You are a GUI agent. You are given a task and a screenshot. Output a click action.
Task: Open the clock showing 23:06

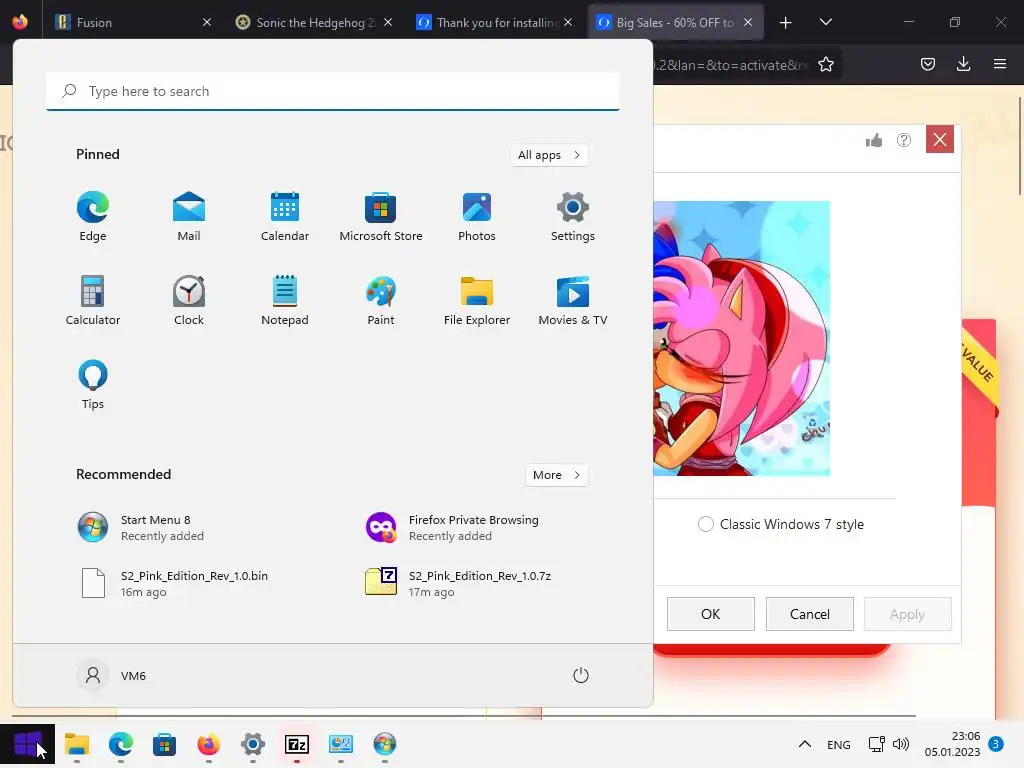pos(952,744)
